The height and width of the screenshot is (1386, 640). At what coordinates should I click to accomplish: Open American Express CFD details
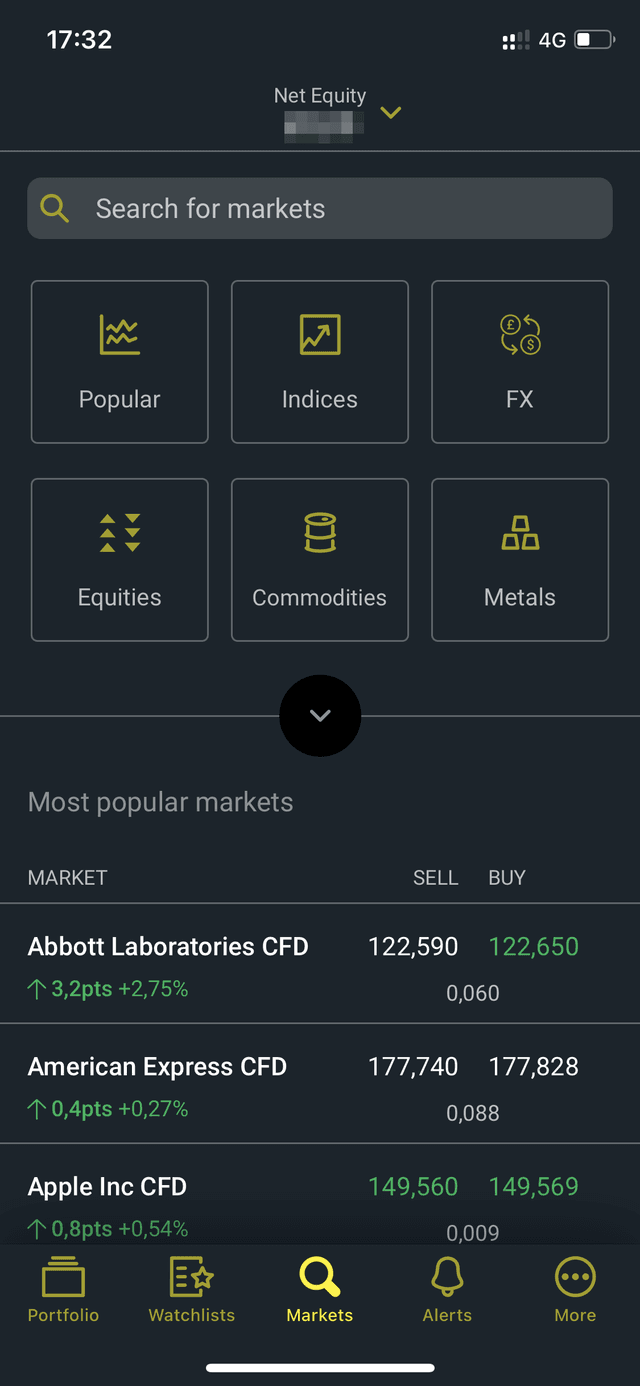[x=158, y=1066]
